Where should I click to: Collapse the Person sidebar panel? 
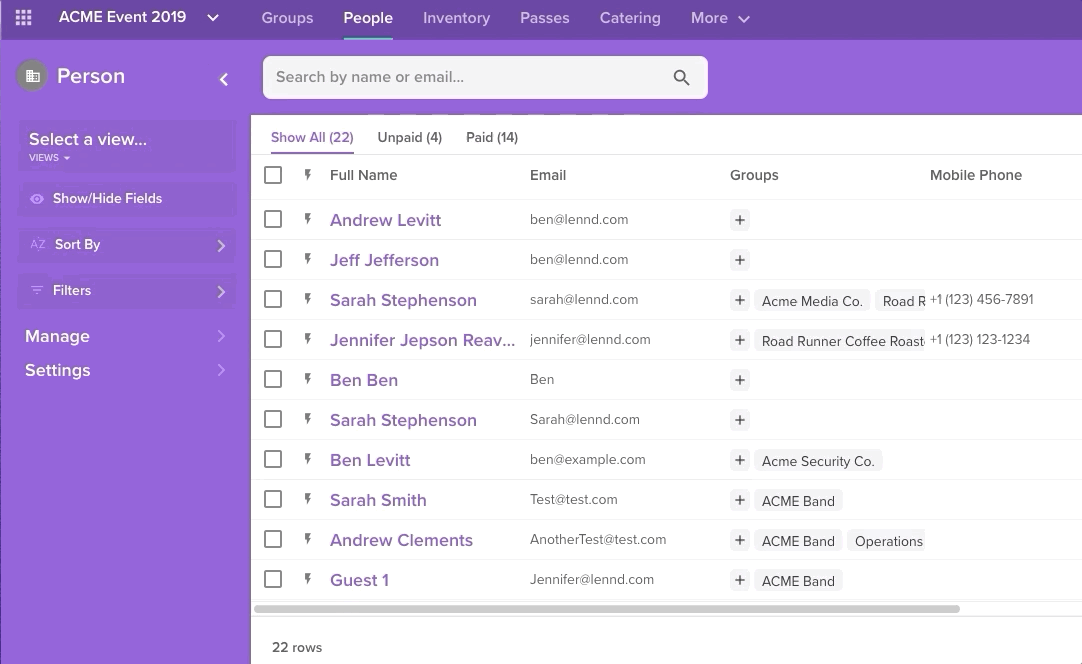pos(224,79)
